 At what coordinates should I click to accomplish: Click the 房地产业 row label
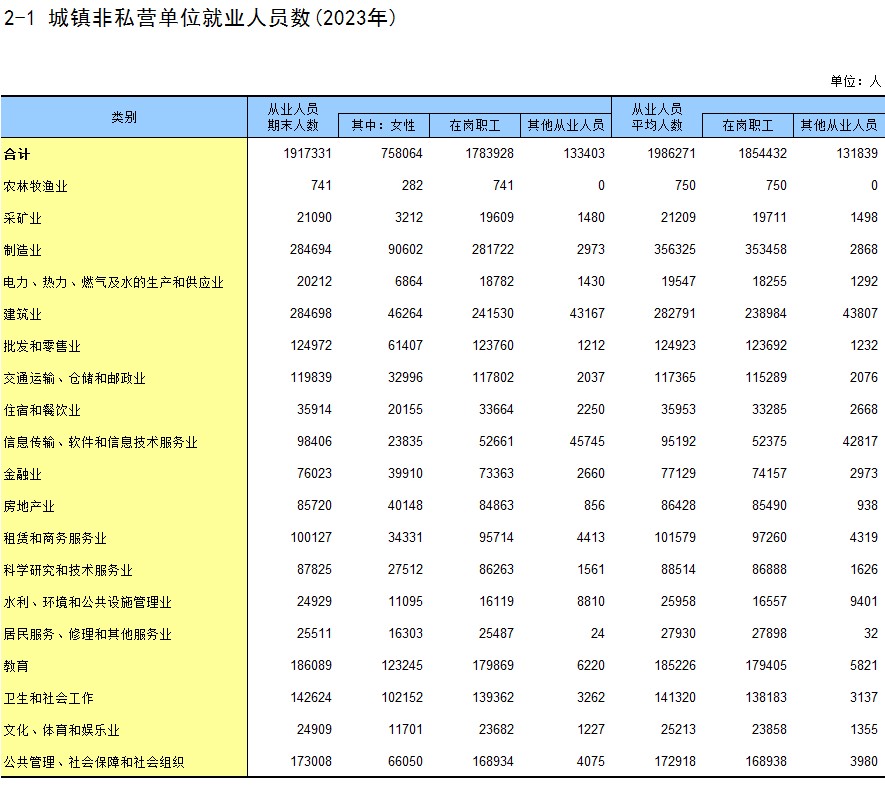point(30,506)
